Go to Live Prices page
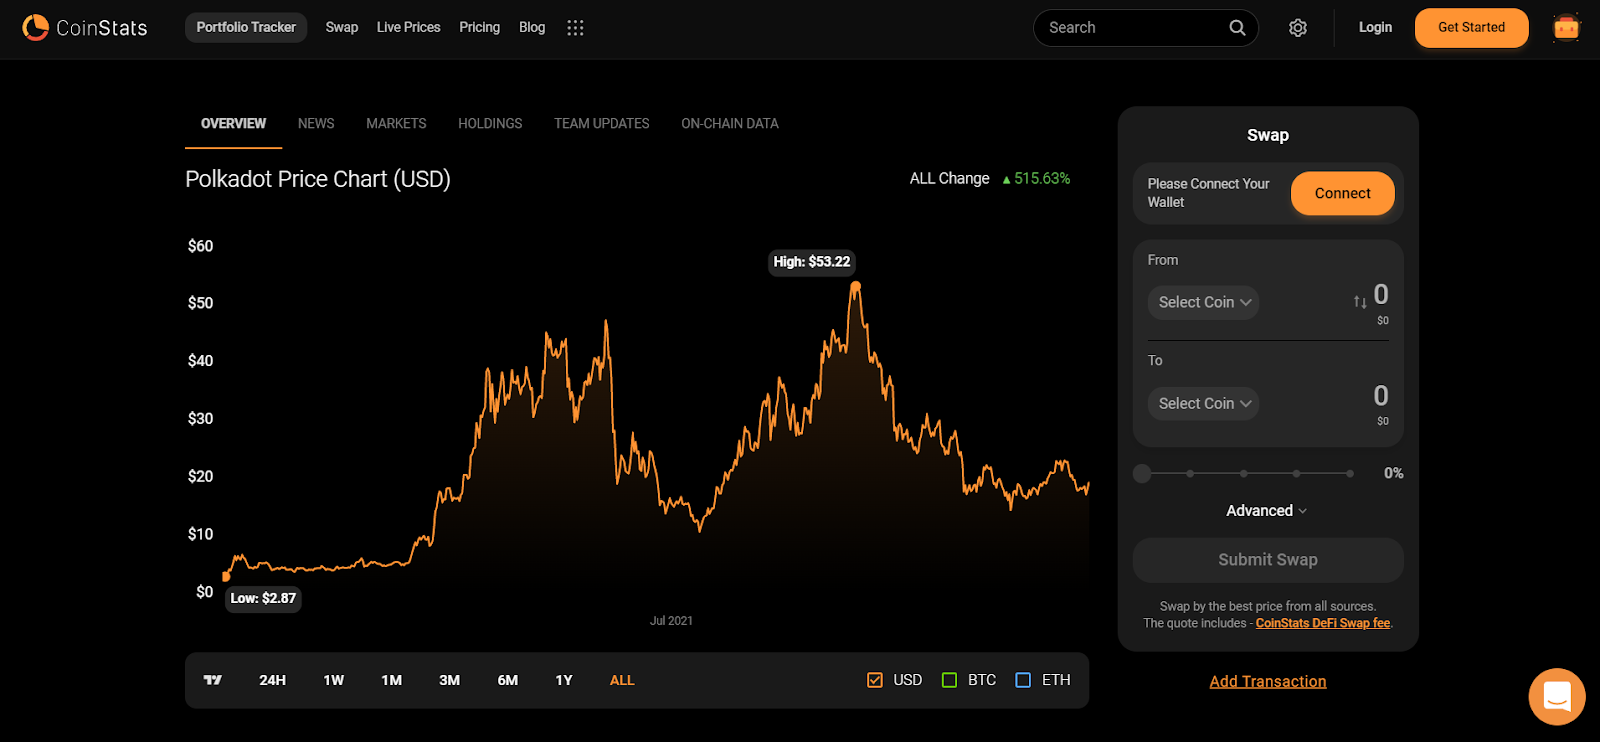Screen dimensions: 1600x742 (408, 28)
